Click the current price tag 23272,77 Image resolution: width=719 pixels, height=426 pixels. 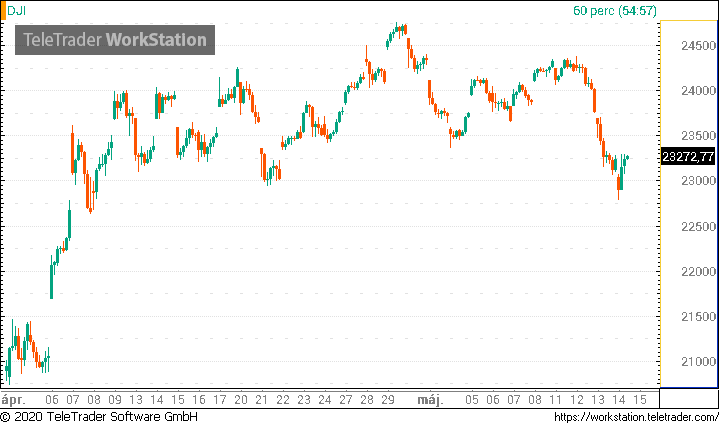(x=688, y=157)
